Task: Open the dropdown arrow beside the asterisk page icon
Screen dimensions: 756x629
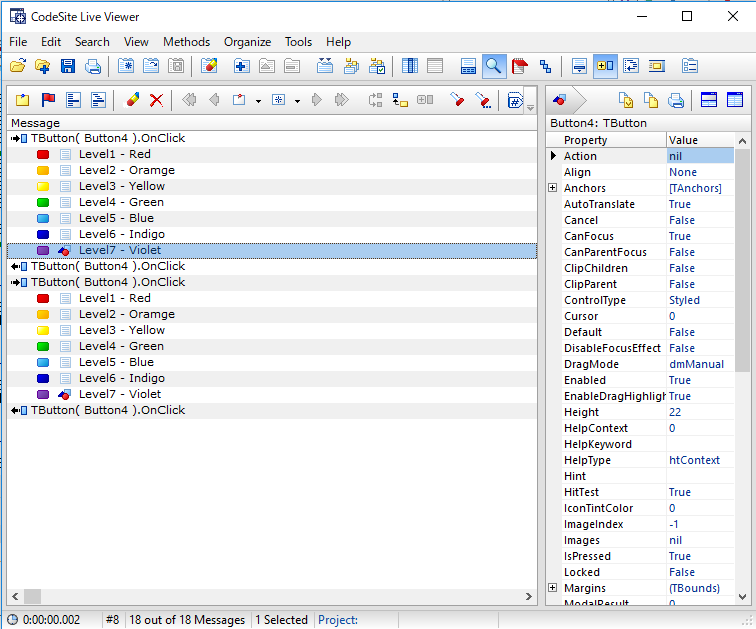Action: pos(297,101)
